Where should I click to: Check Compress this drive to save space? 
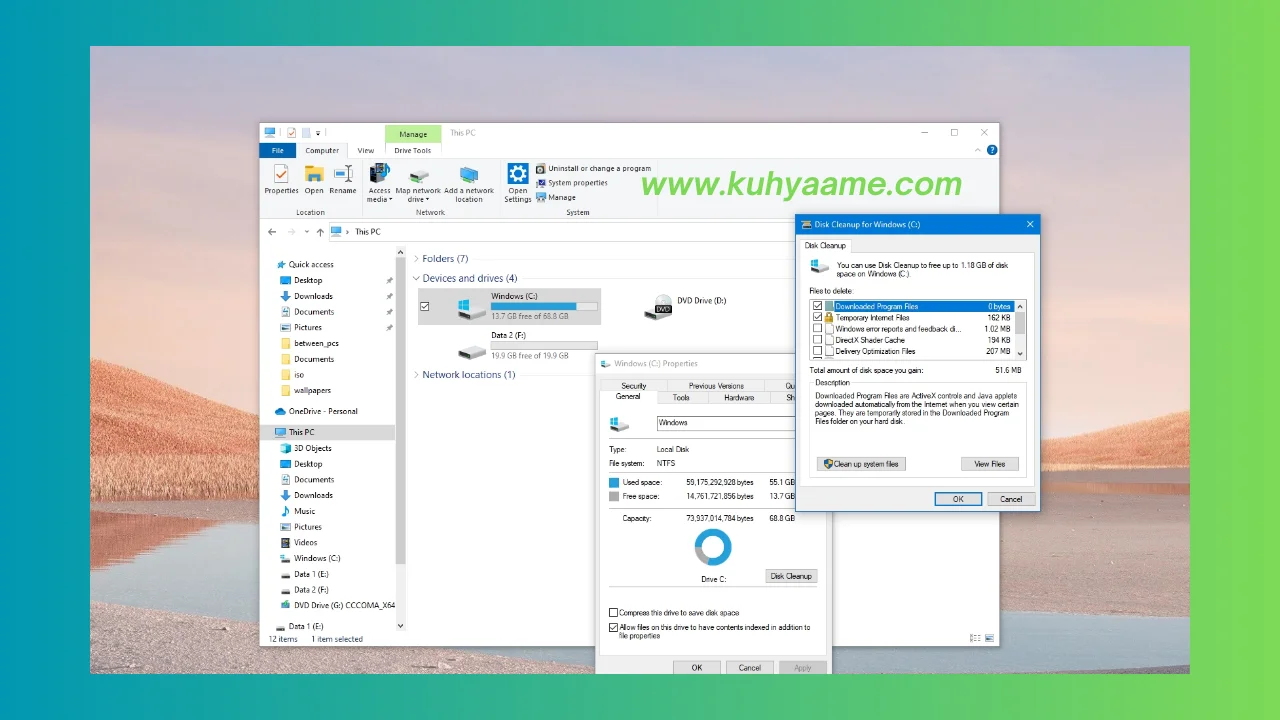pyautogui.click(x=613, y=612)
